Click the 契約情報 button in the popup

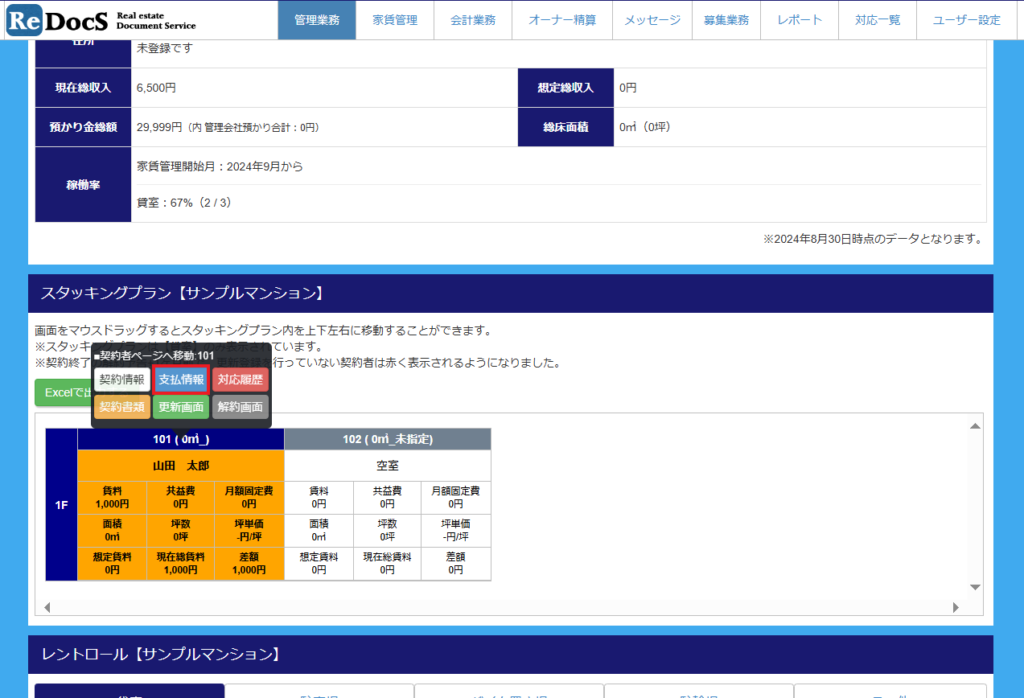(x=122, y=380)
